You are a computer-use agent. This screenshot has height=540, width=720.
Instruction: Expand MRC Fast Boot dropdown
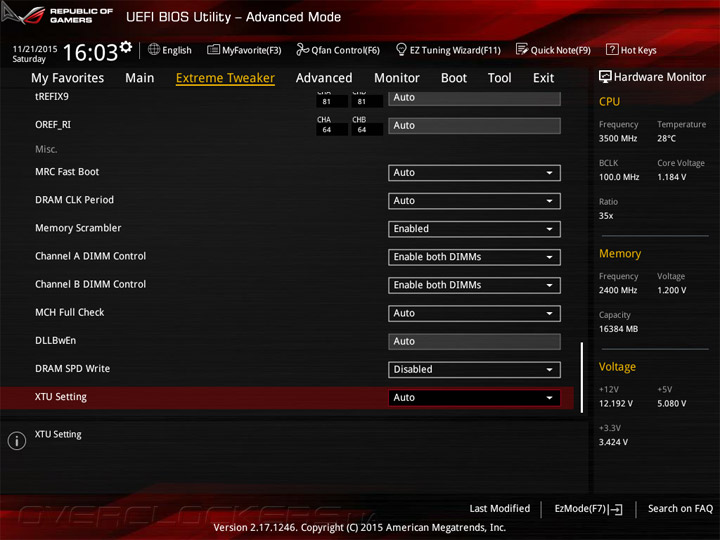pyautogui.click(x=474, y=173)
